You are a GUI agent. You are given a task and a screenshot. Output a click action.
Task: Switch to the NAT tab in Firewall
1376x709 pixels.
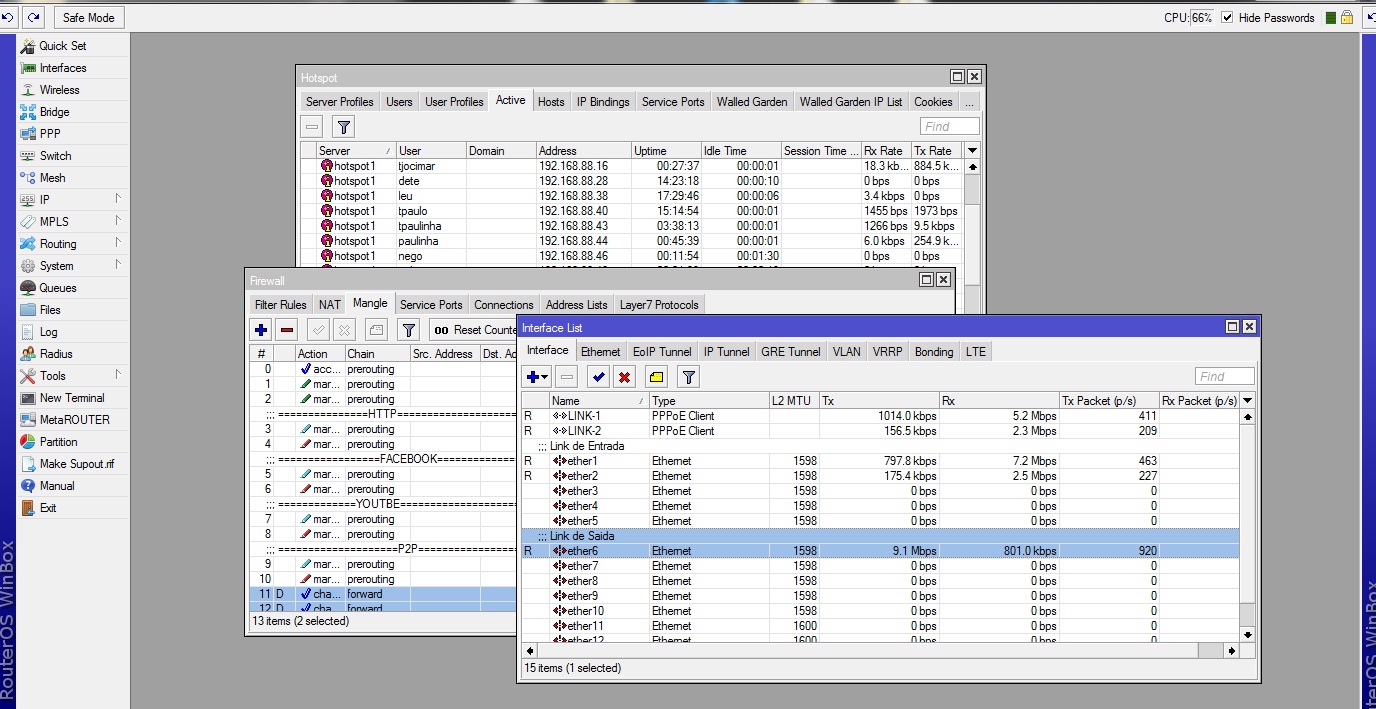[329, 305]
